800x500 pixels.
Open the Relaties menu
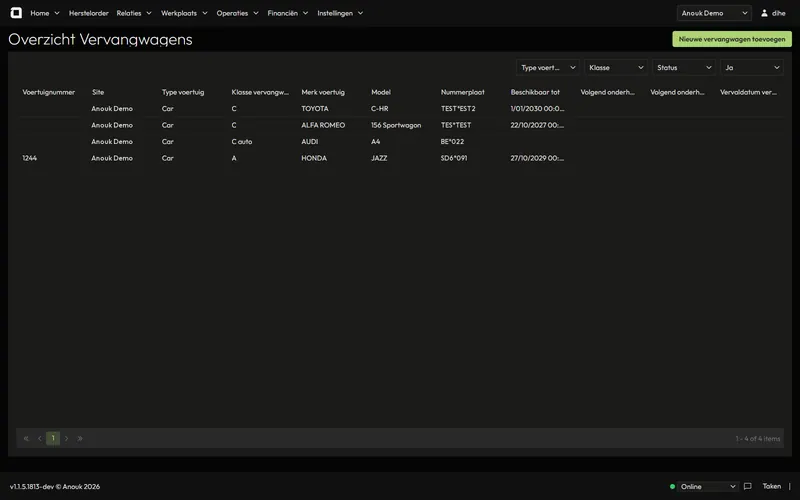click(x=134, y=13)
